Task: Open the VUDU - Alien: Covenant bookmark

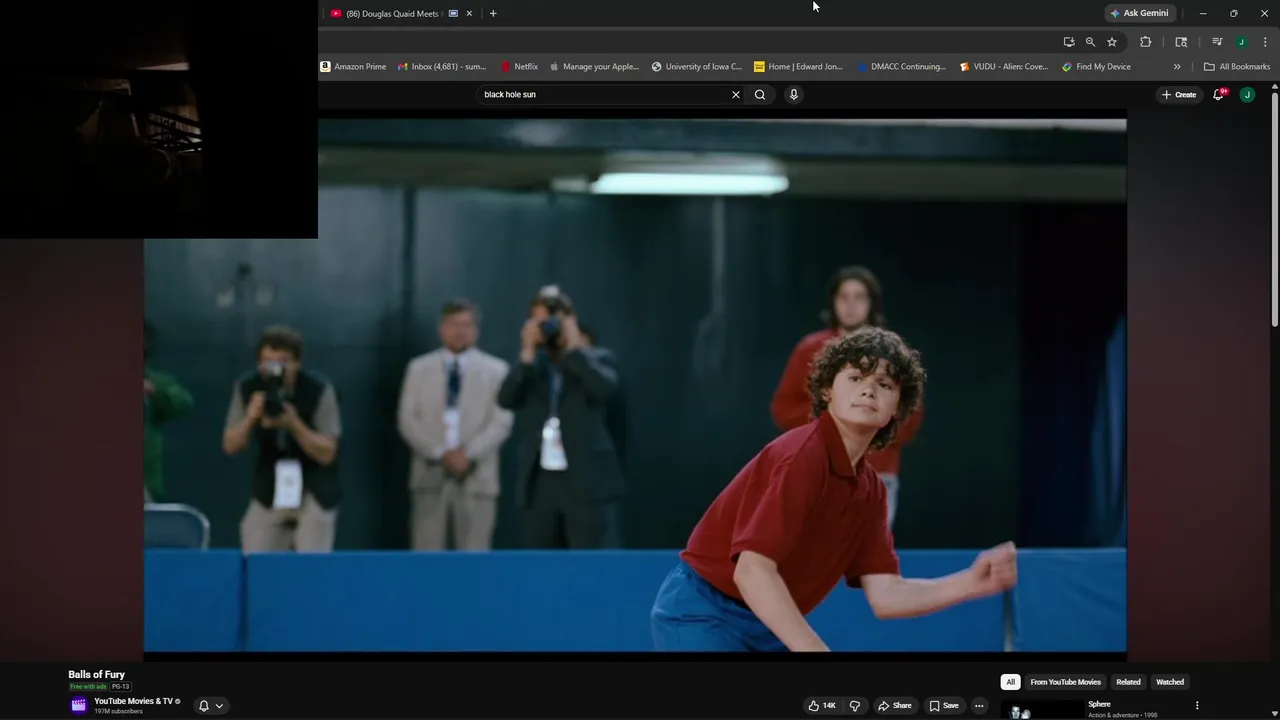Action: click(x=1004, y=67)
